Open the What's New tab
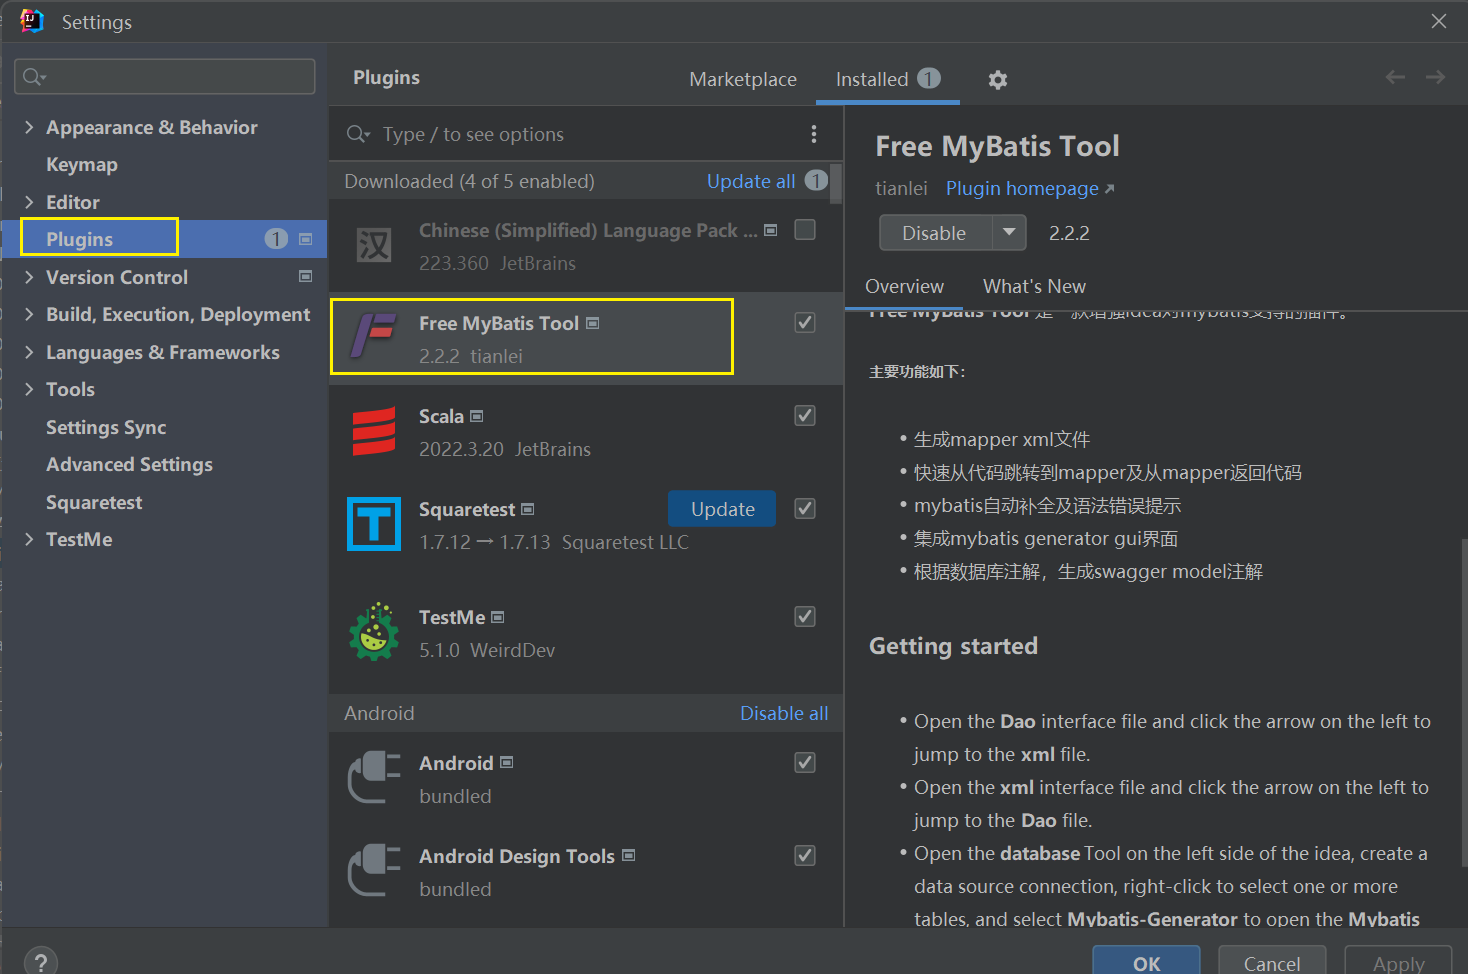Screen dimensions: 1468x974 pos(1034,286)
